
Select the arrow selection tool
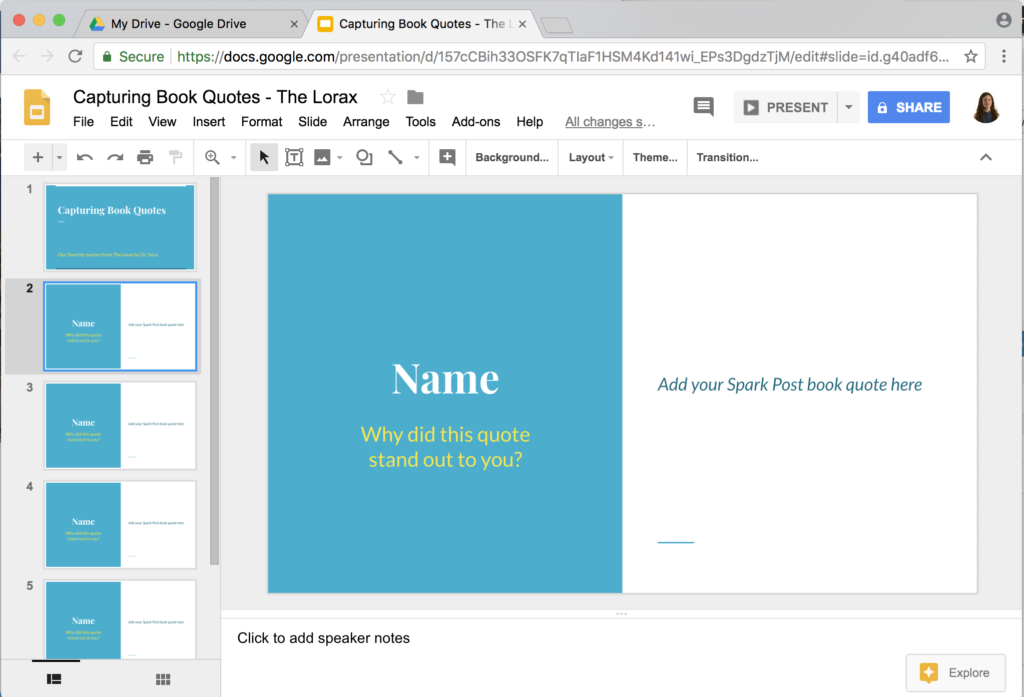[263, 157]
